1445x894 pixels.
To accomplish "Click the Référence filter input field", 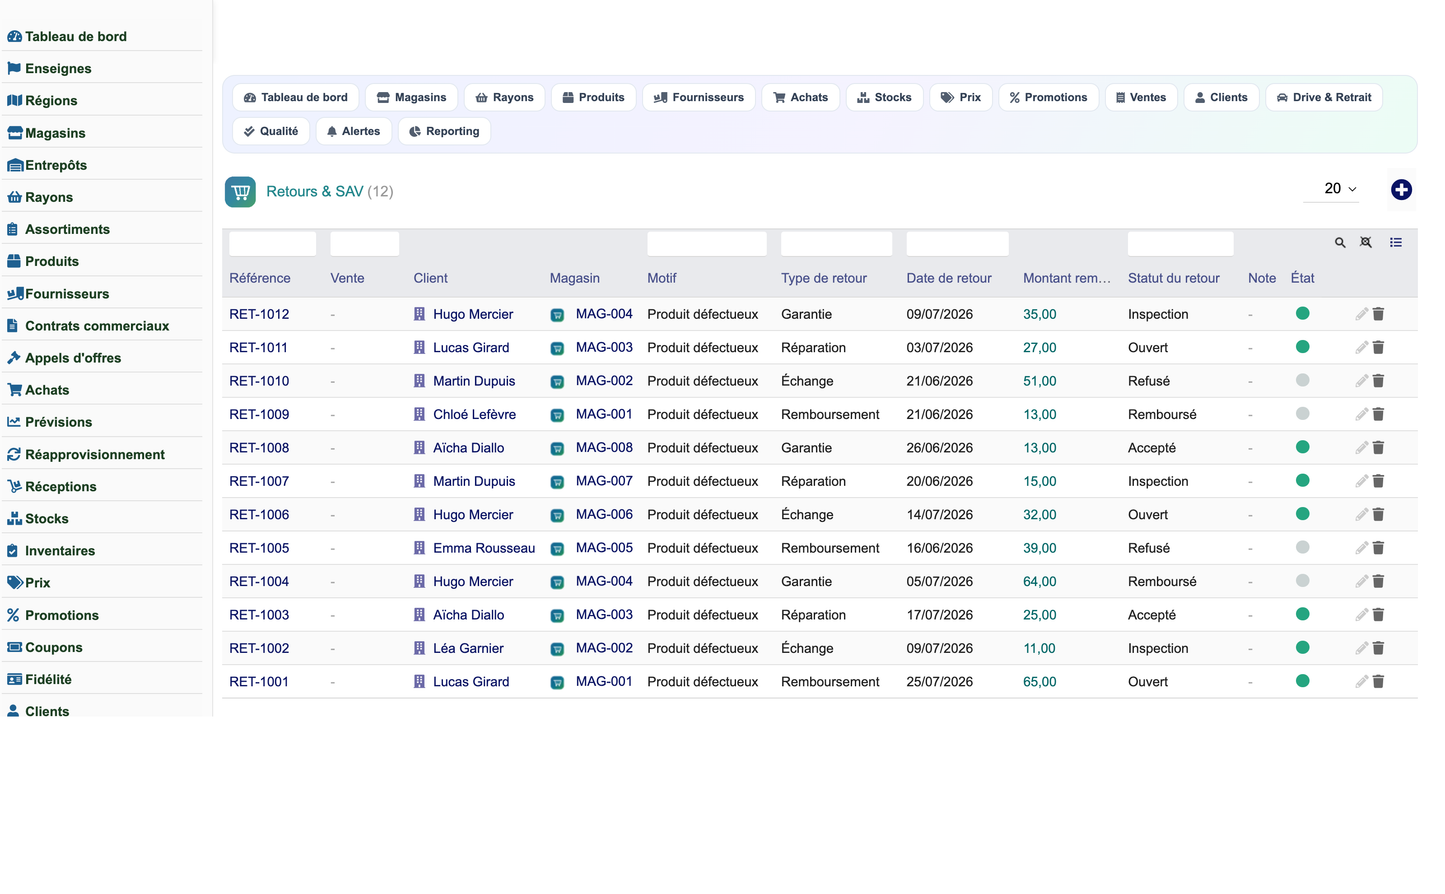I will pyautogui.click(x=273, y=244).
